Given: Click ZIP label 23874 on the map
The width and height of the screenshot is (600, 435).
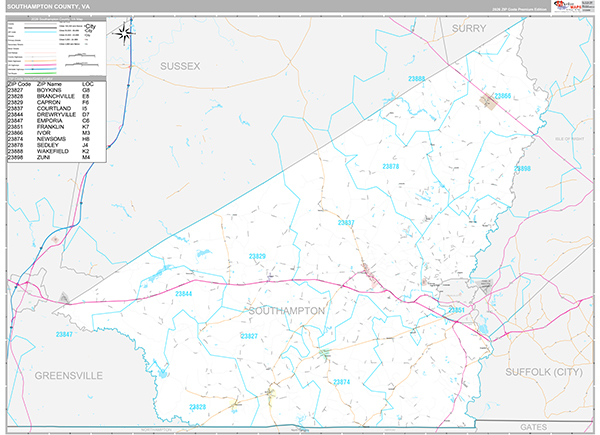Looking at the screenshot, I should click(x=342, y=383).
